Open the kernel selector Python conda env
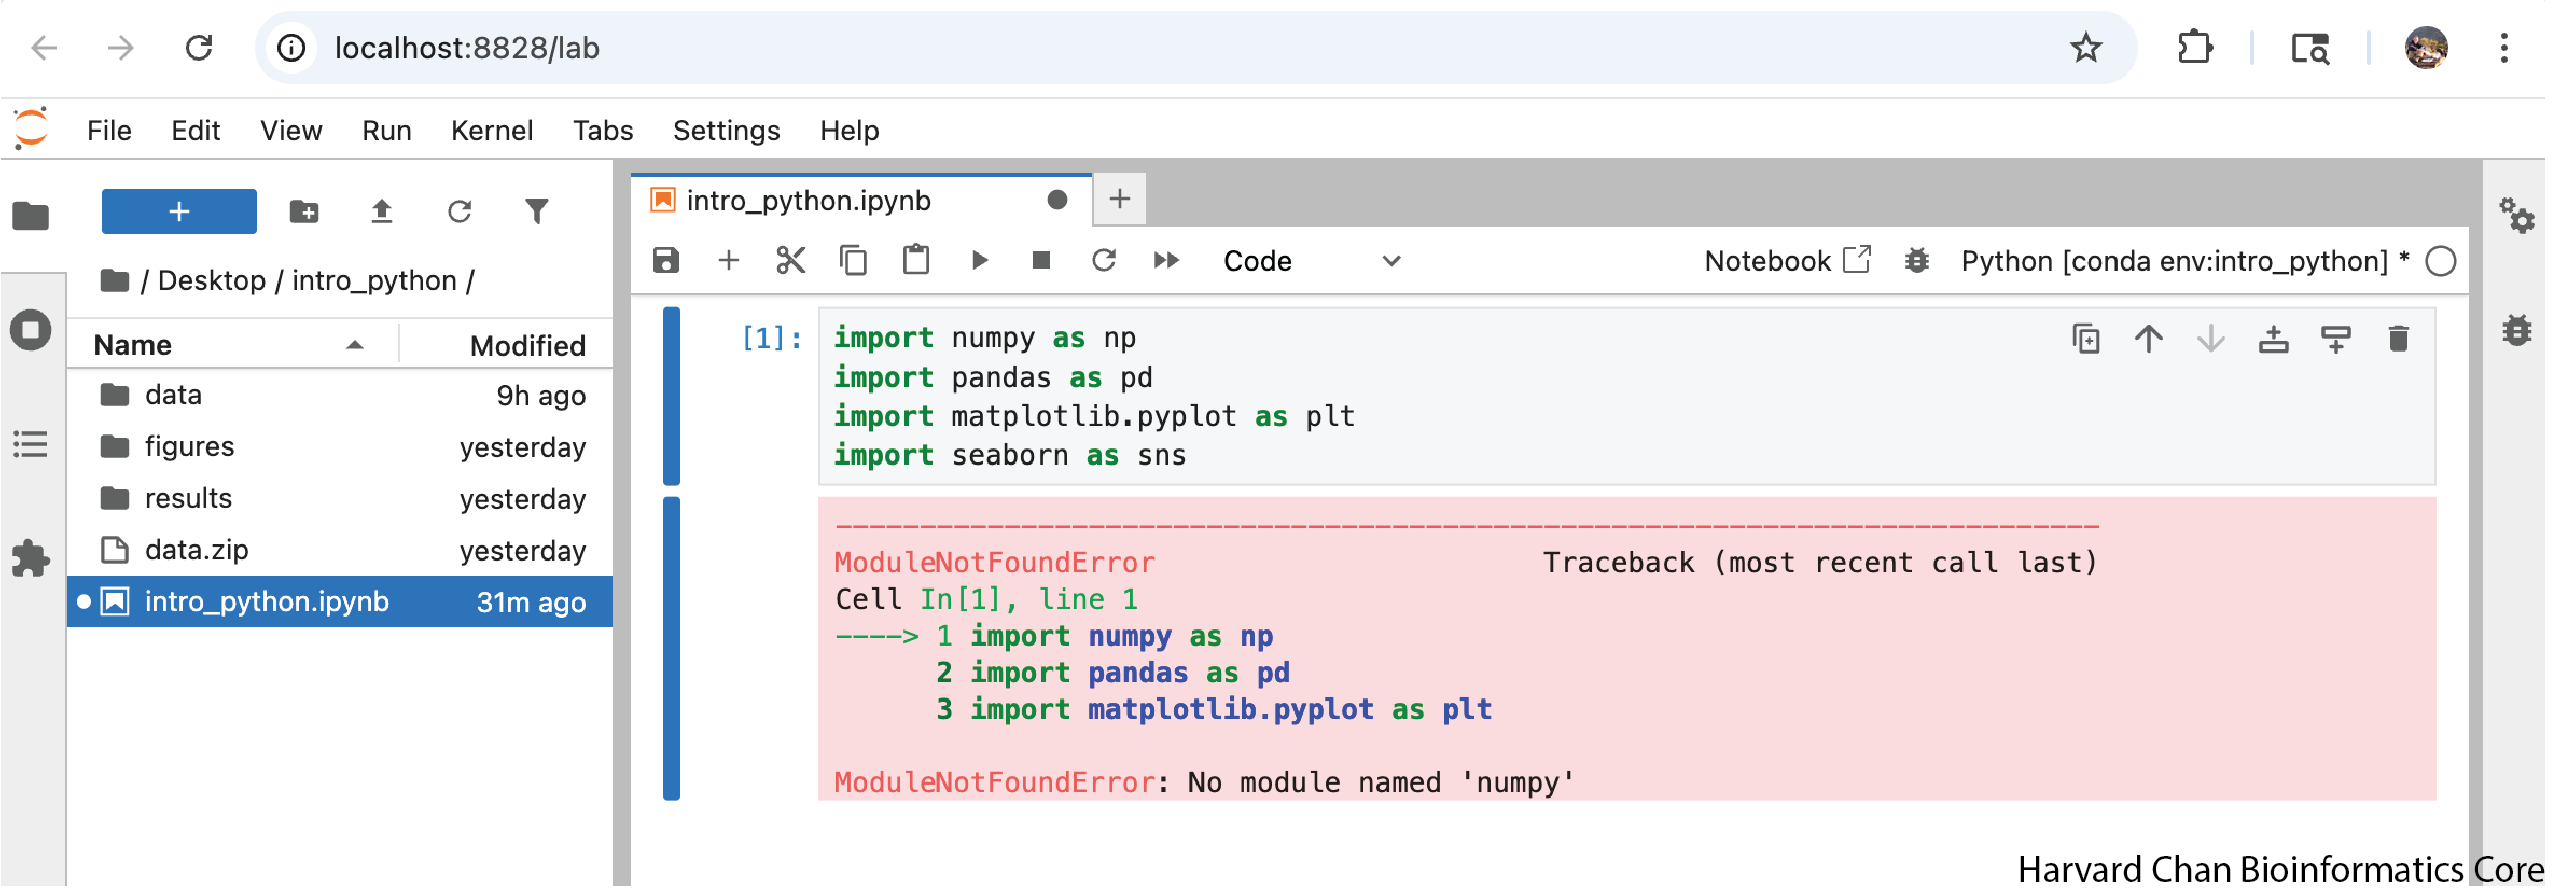The image size is (2554, 892). 2174,261
